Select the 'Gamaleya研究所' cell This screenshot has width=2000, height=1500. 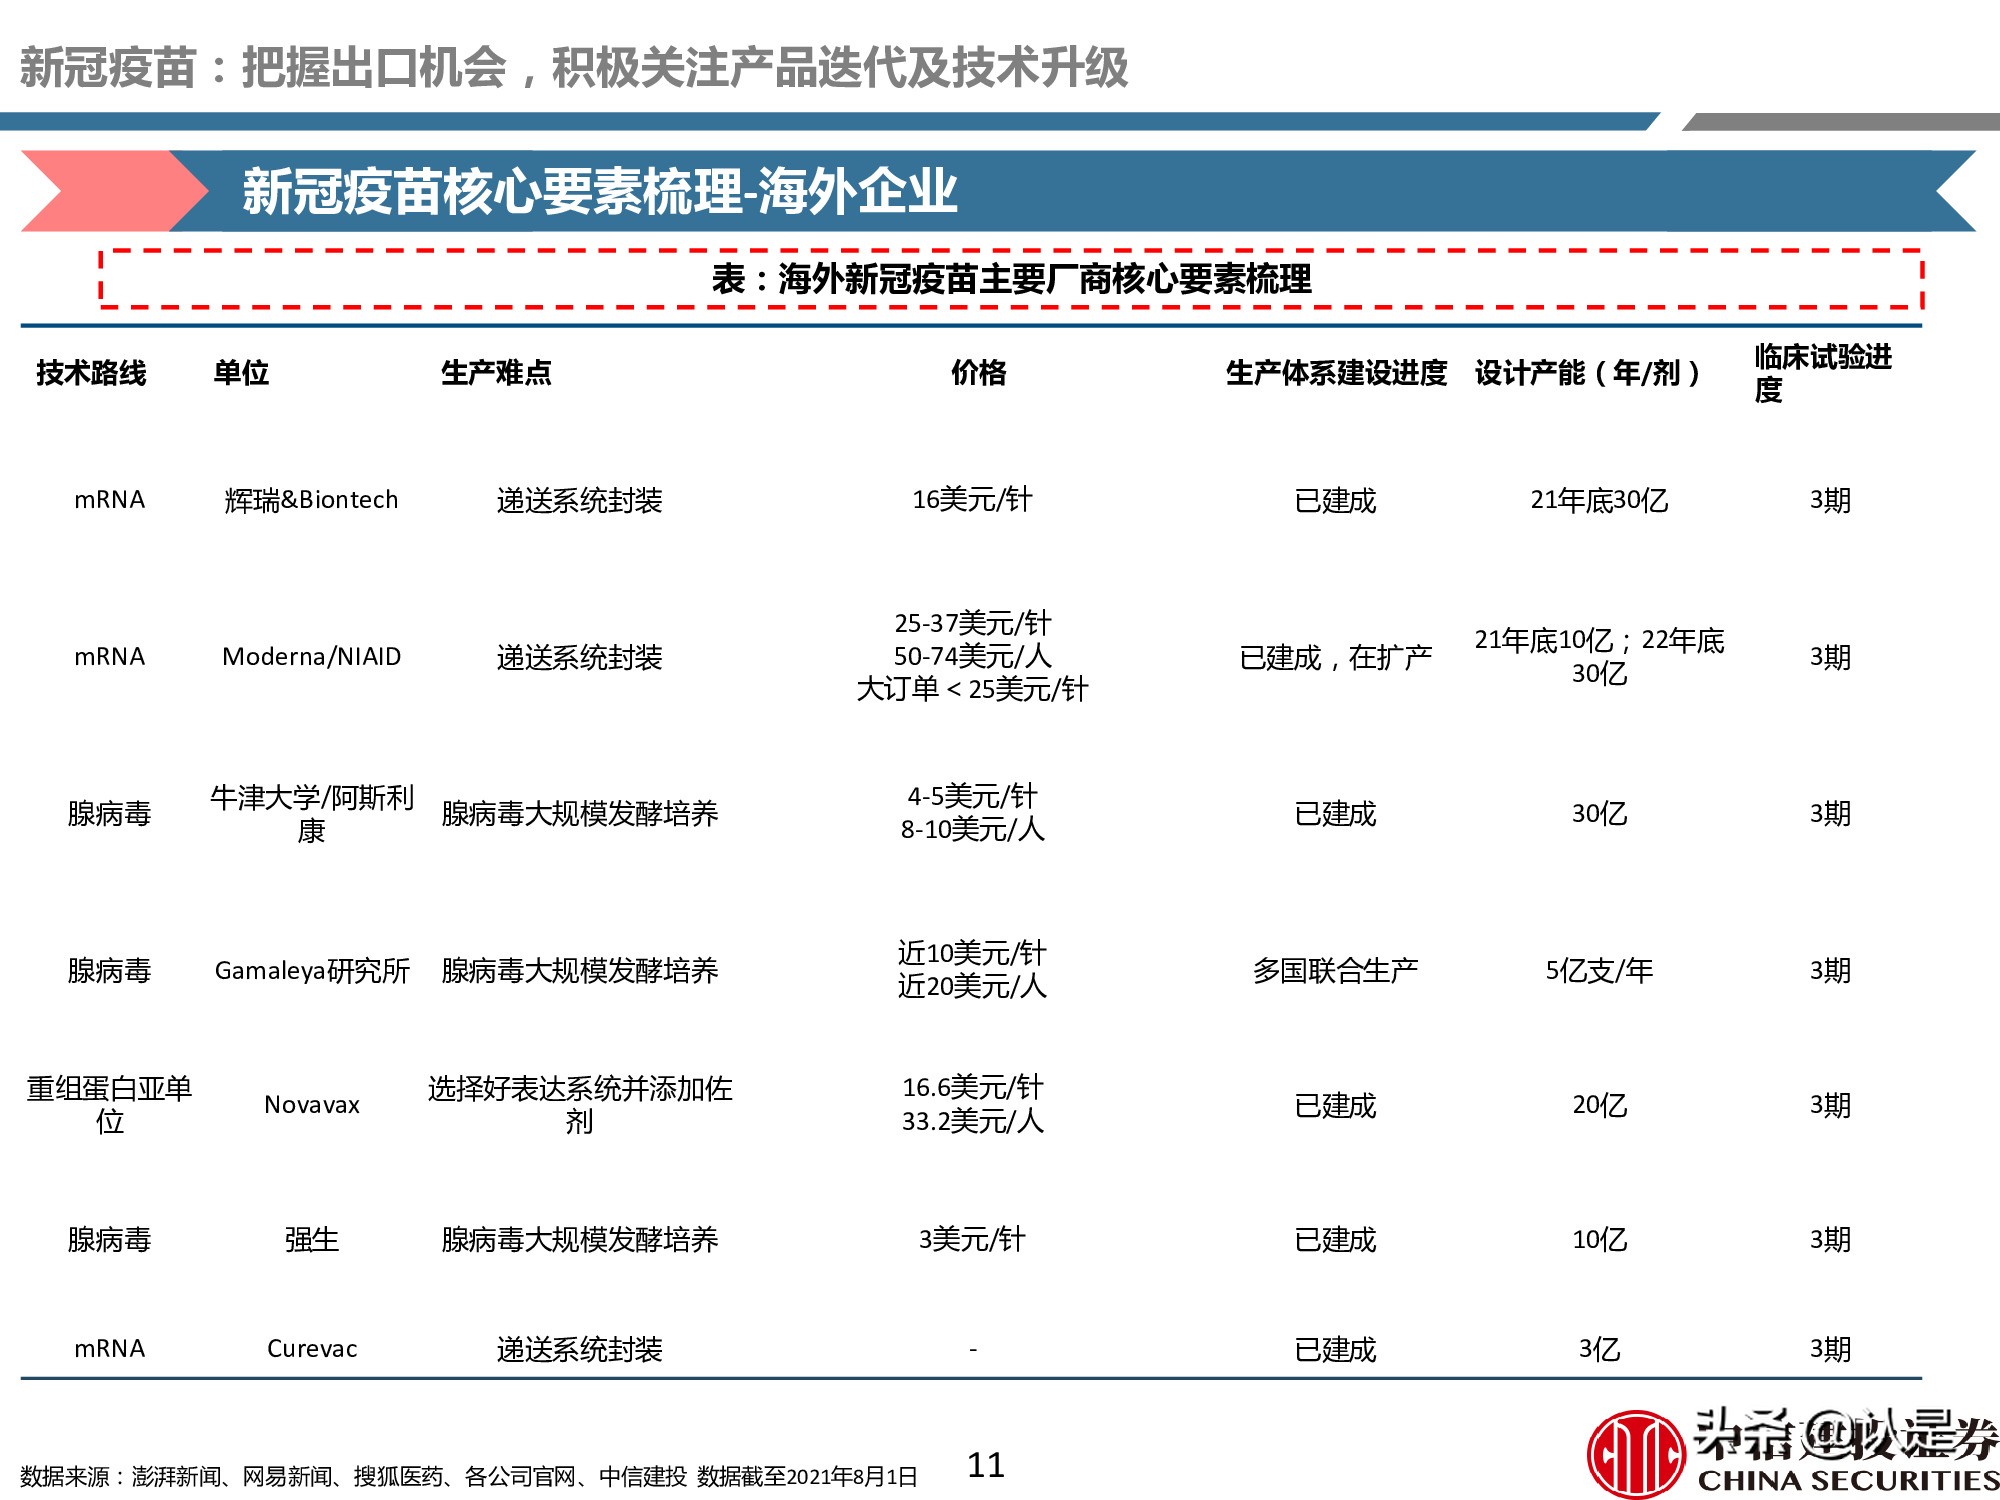[x=313, y=971]
